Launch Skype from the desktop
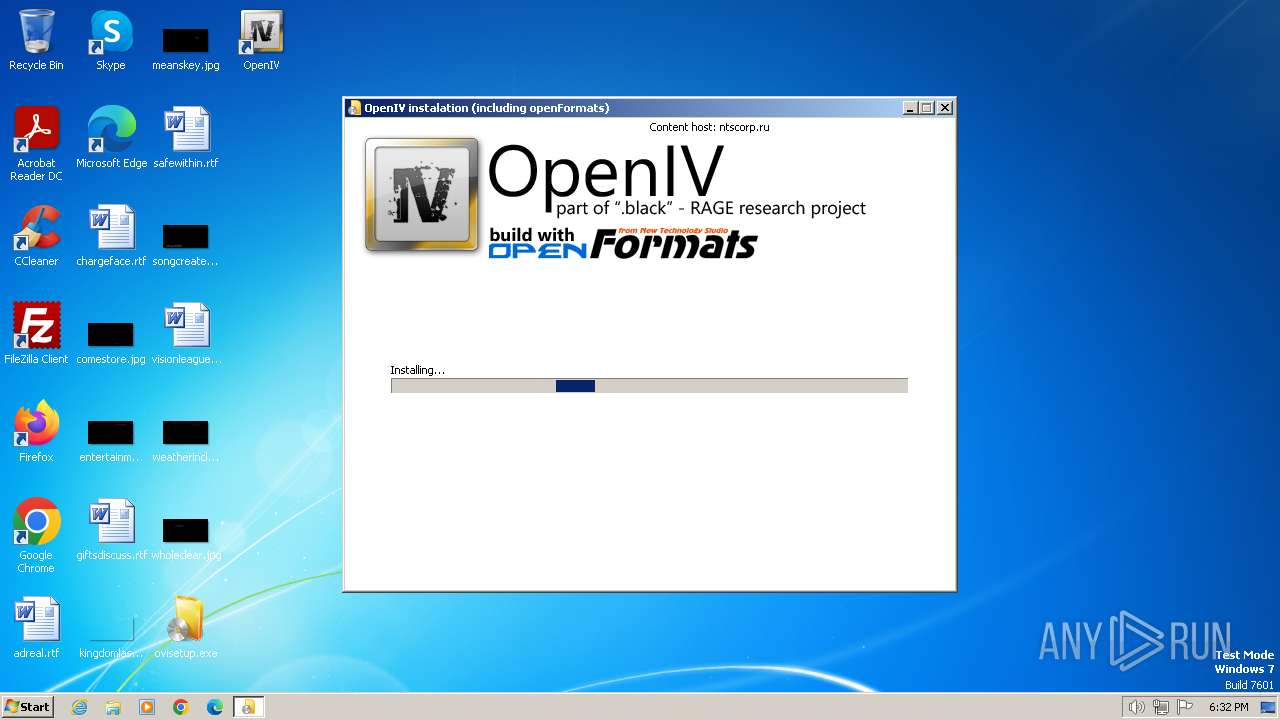The width and height of the screenshot is (1280, 720). 111,40
